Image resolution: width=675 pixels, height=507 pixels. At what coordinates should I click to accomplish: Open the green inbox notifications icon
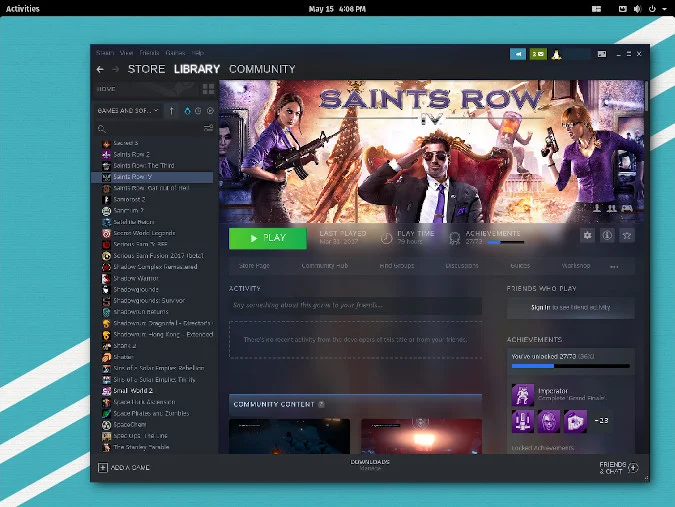(x=538, y=53)
